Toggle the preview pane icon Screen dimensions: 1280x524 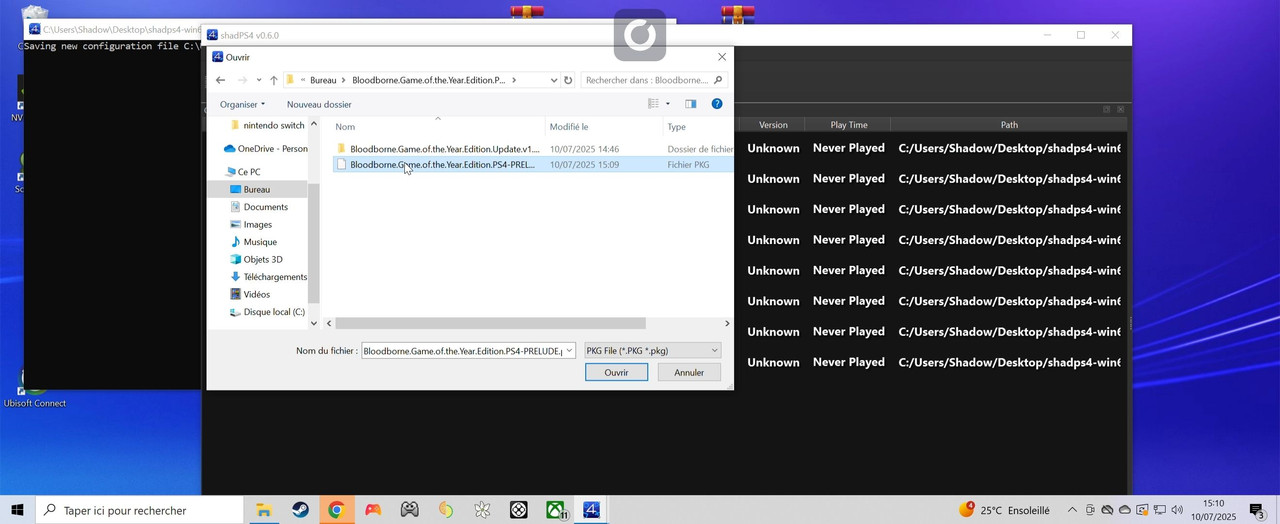click(690, 104)
